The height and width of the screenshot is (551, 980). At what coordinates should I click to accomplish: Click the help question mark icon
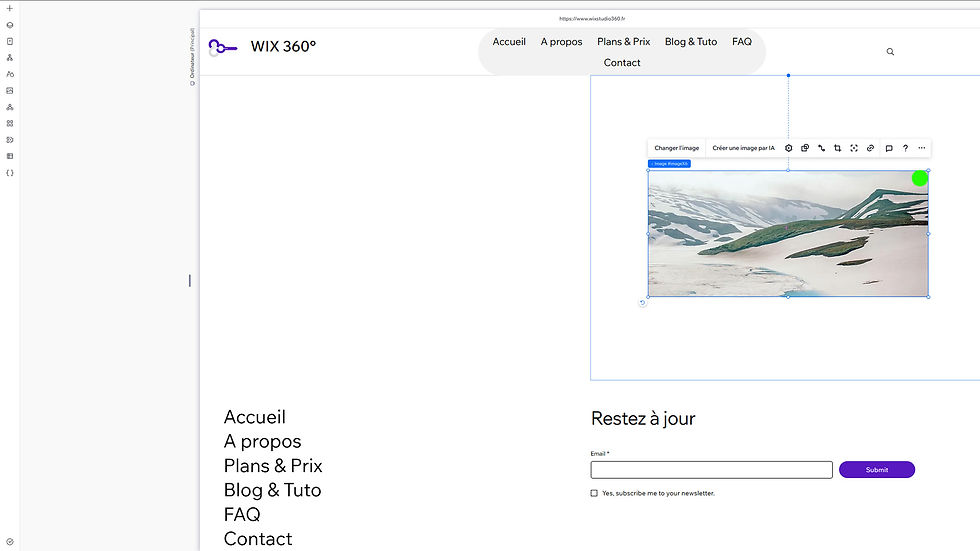[905, 148]
